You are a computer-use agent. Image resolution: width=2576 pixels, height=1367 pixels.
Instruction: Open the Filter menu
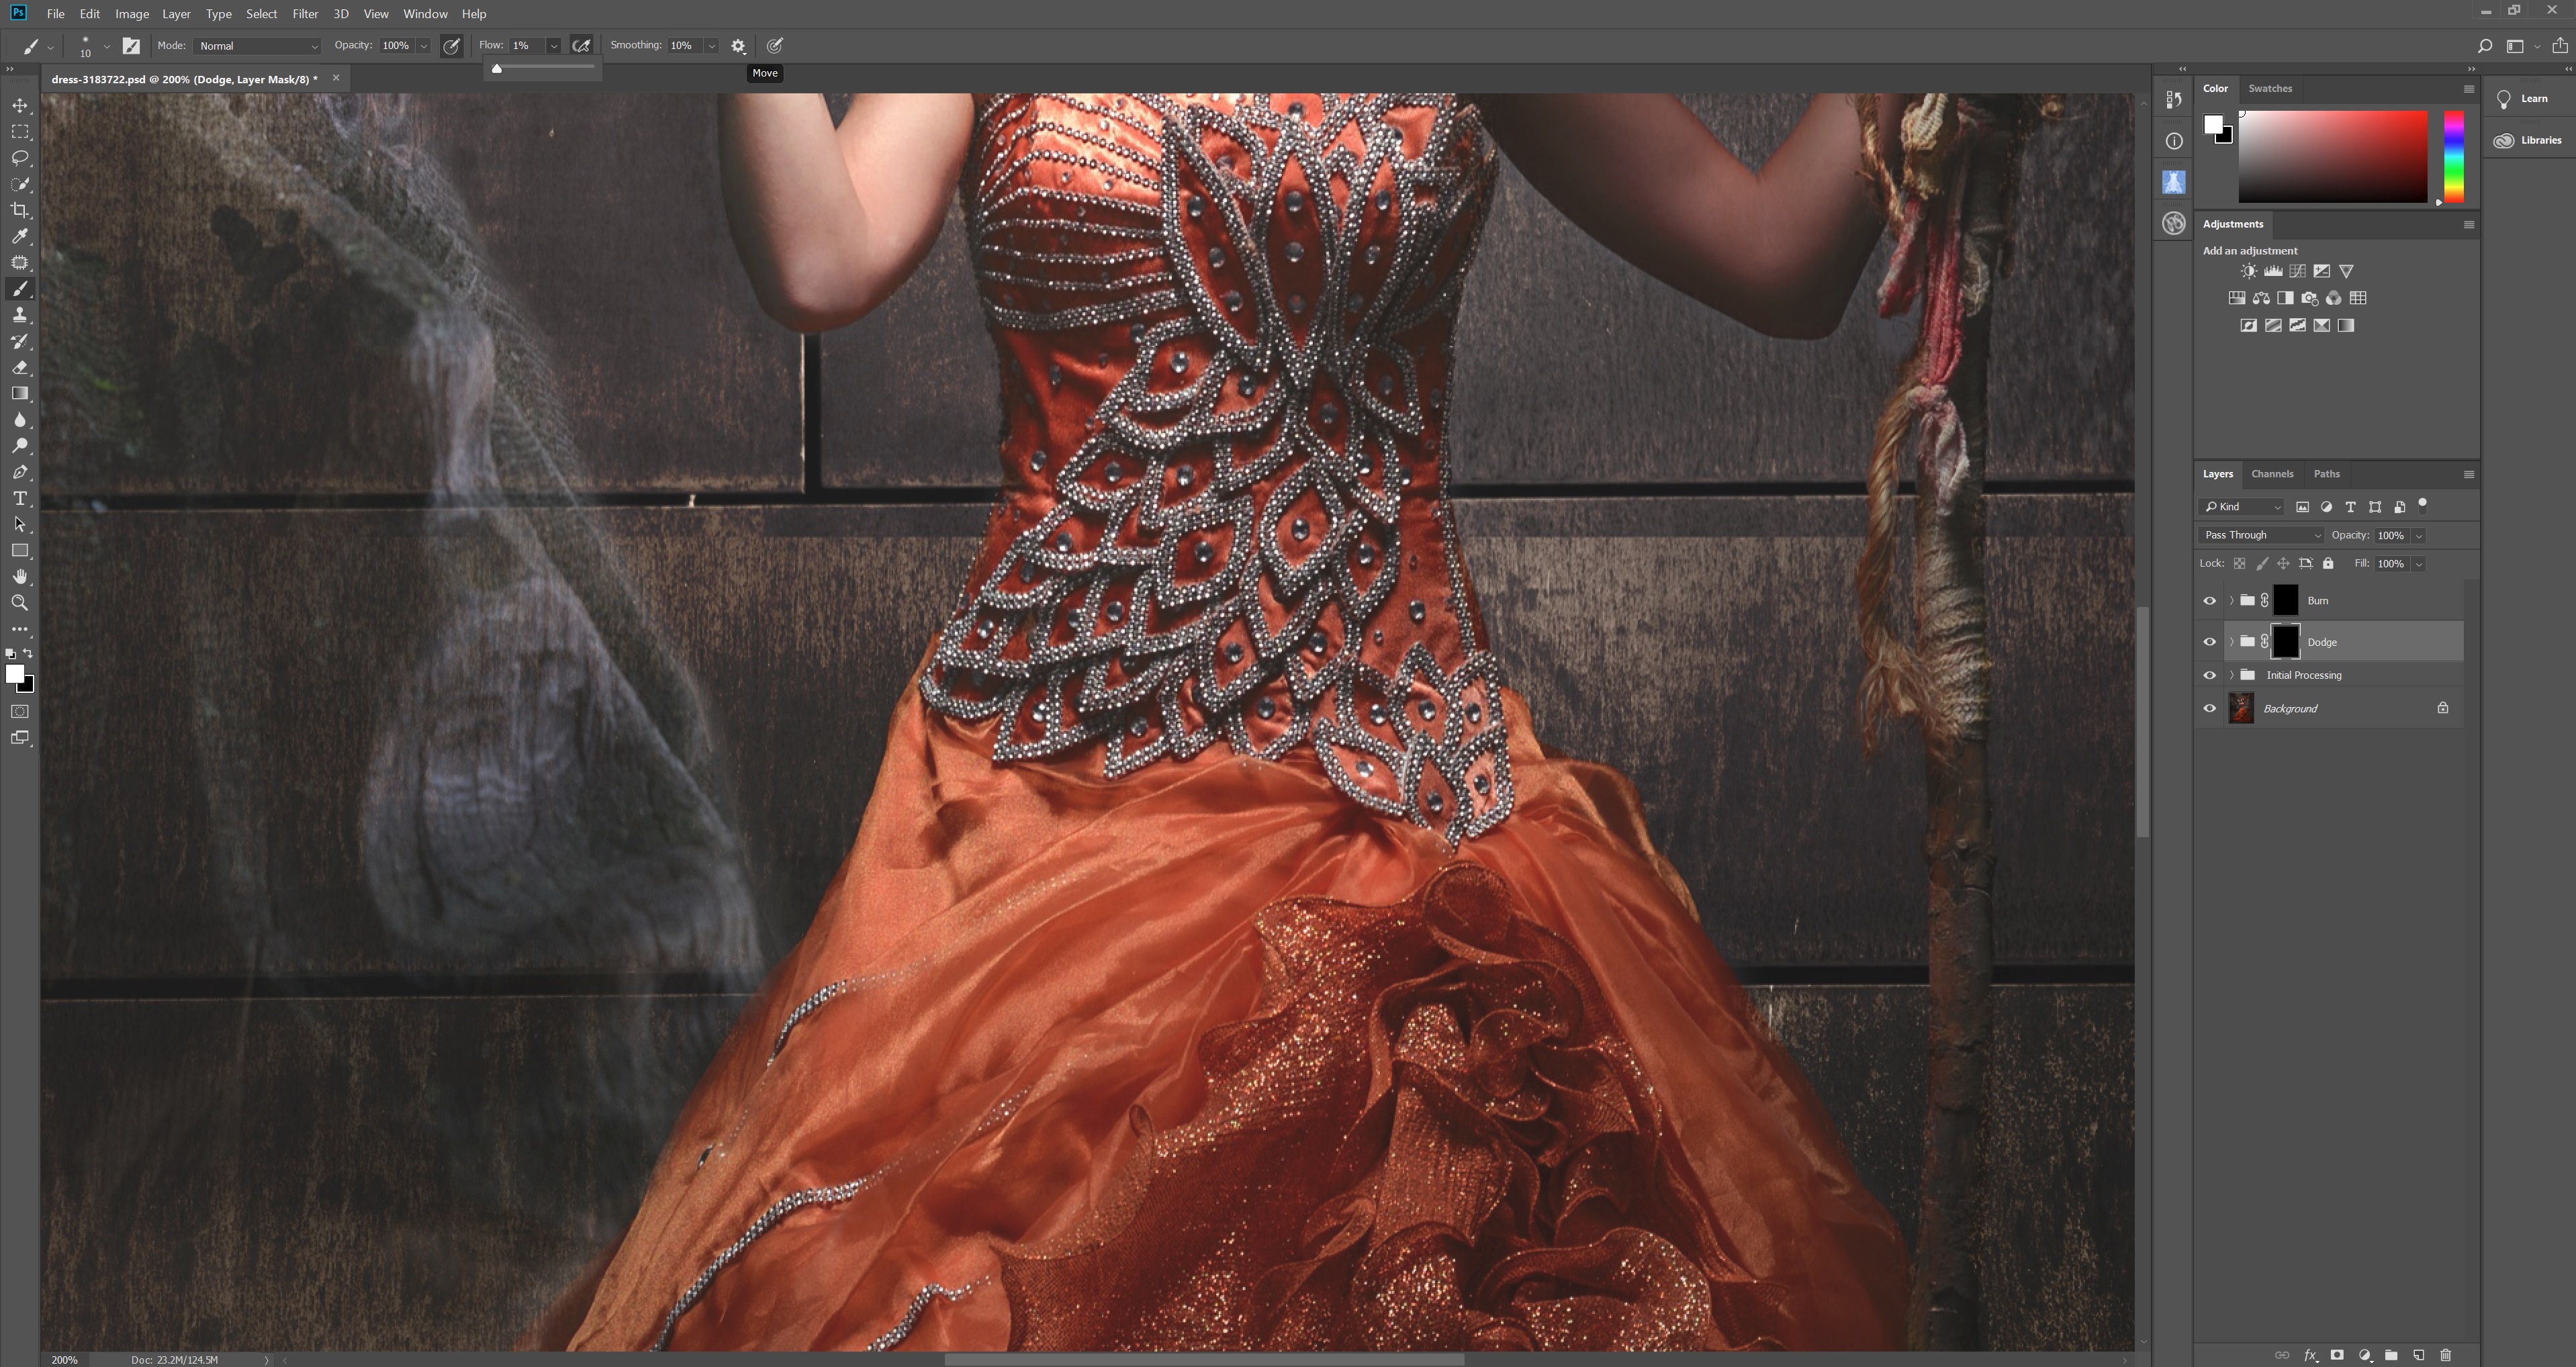tap(305, 13)
